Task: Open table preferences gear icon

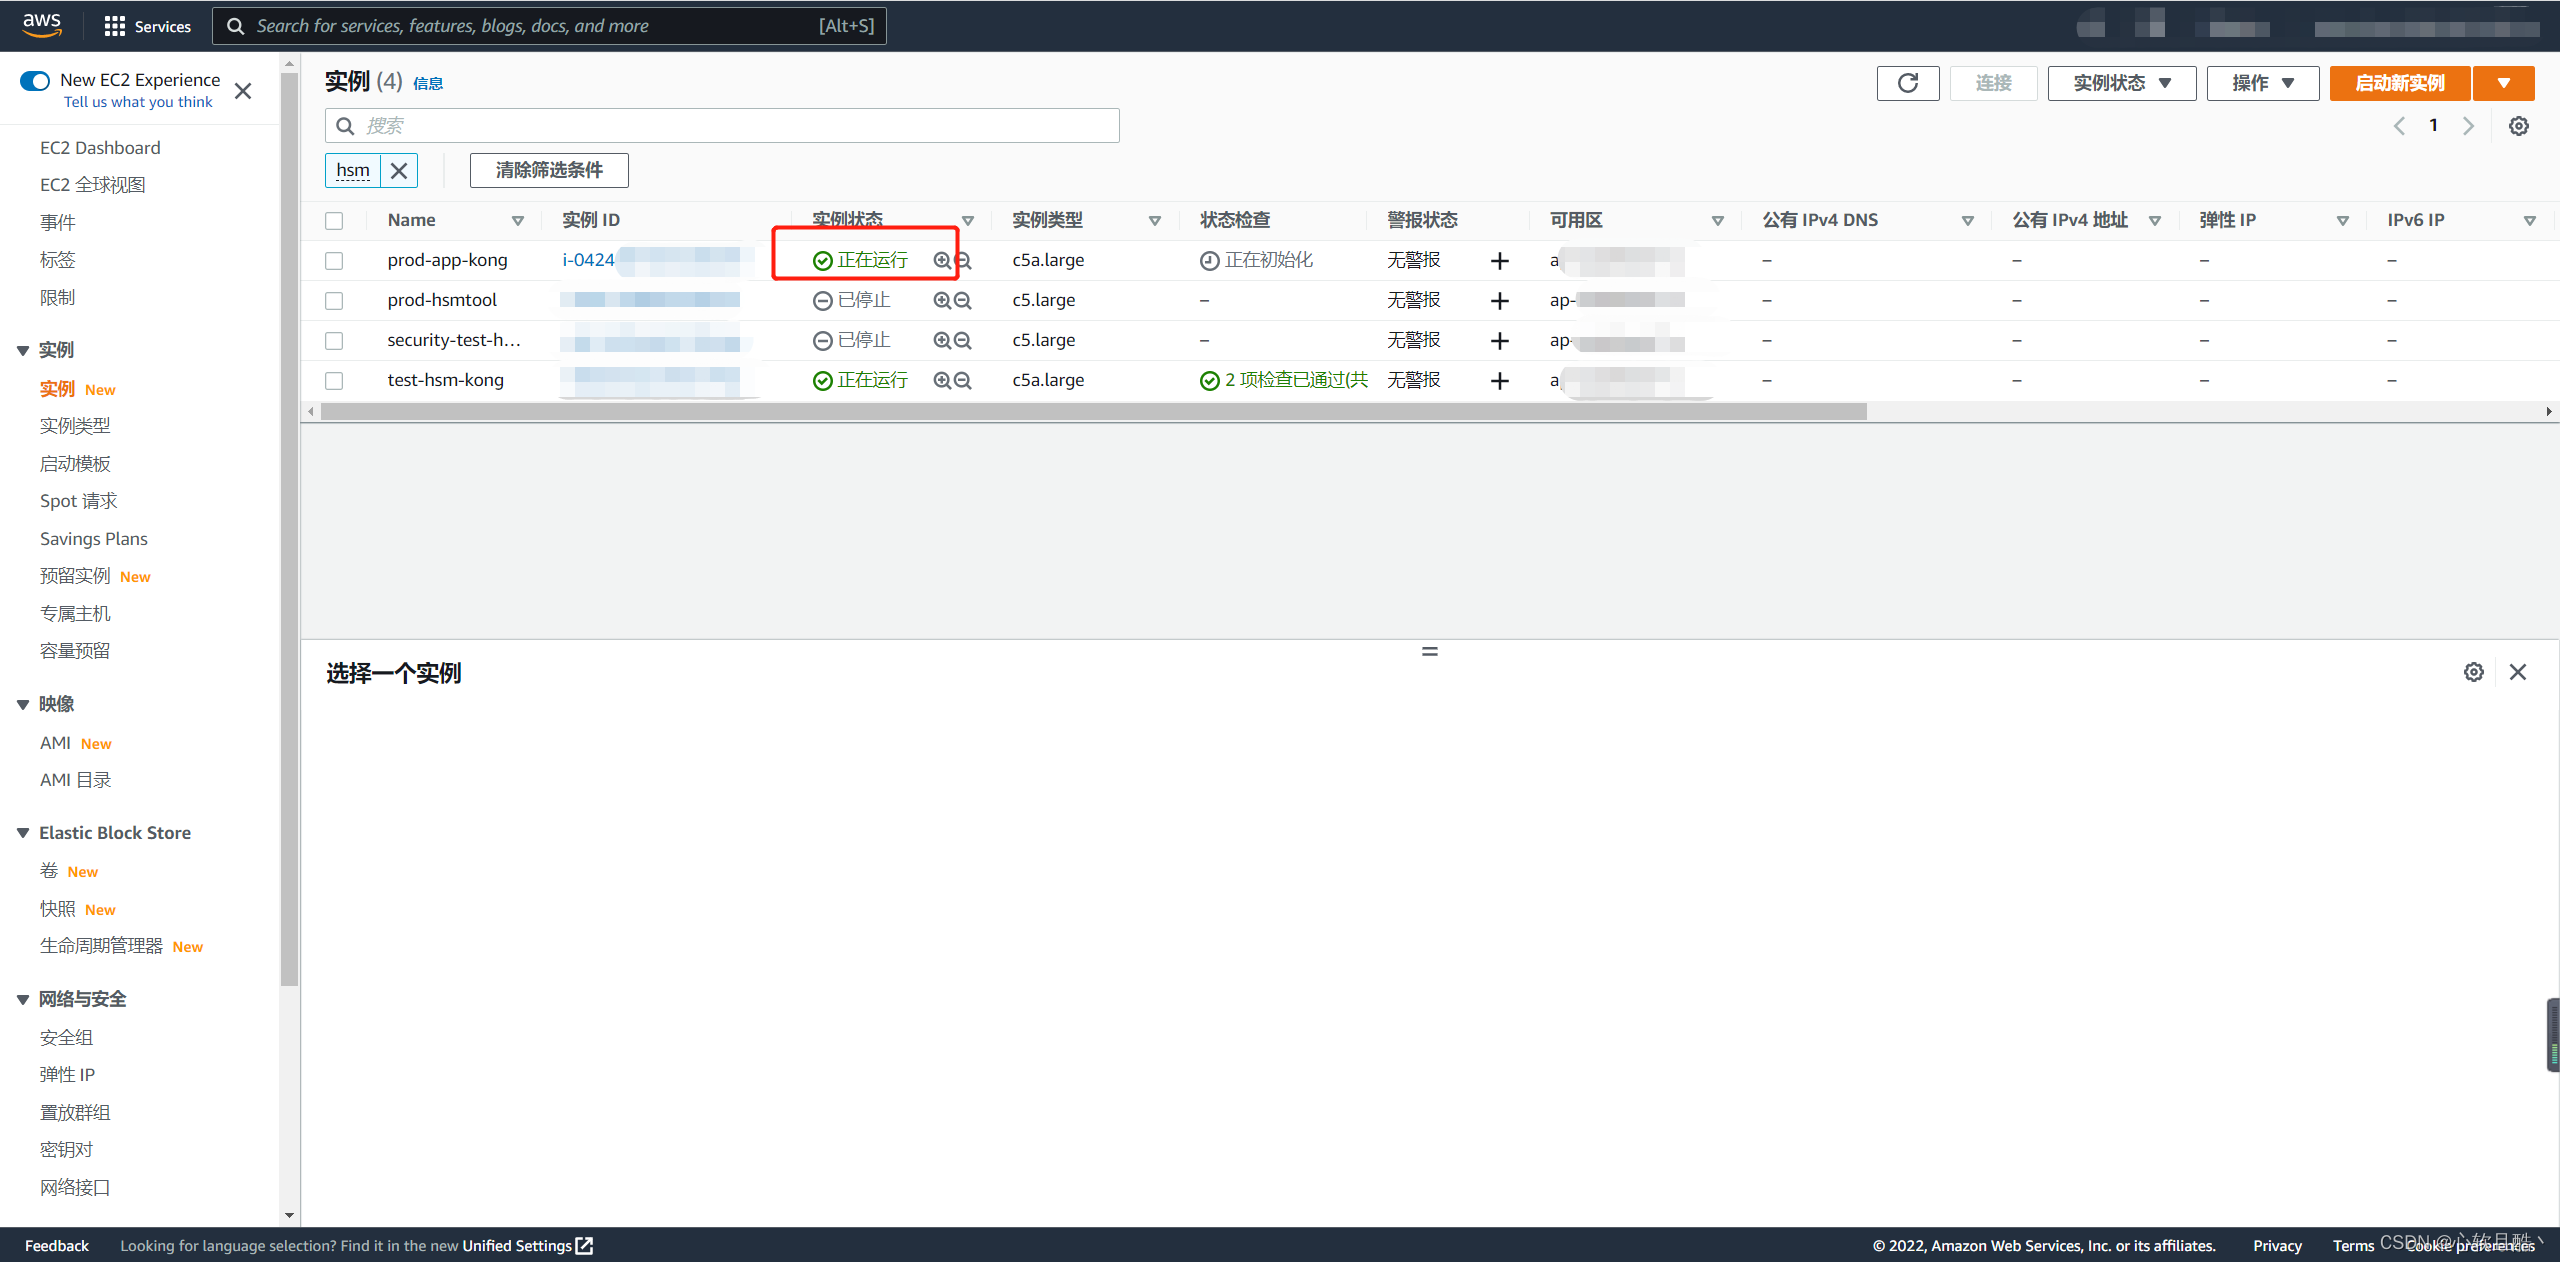Action: pos(2518,126)
